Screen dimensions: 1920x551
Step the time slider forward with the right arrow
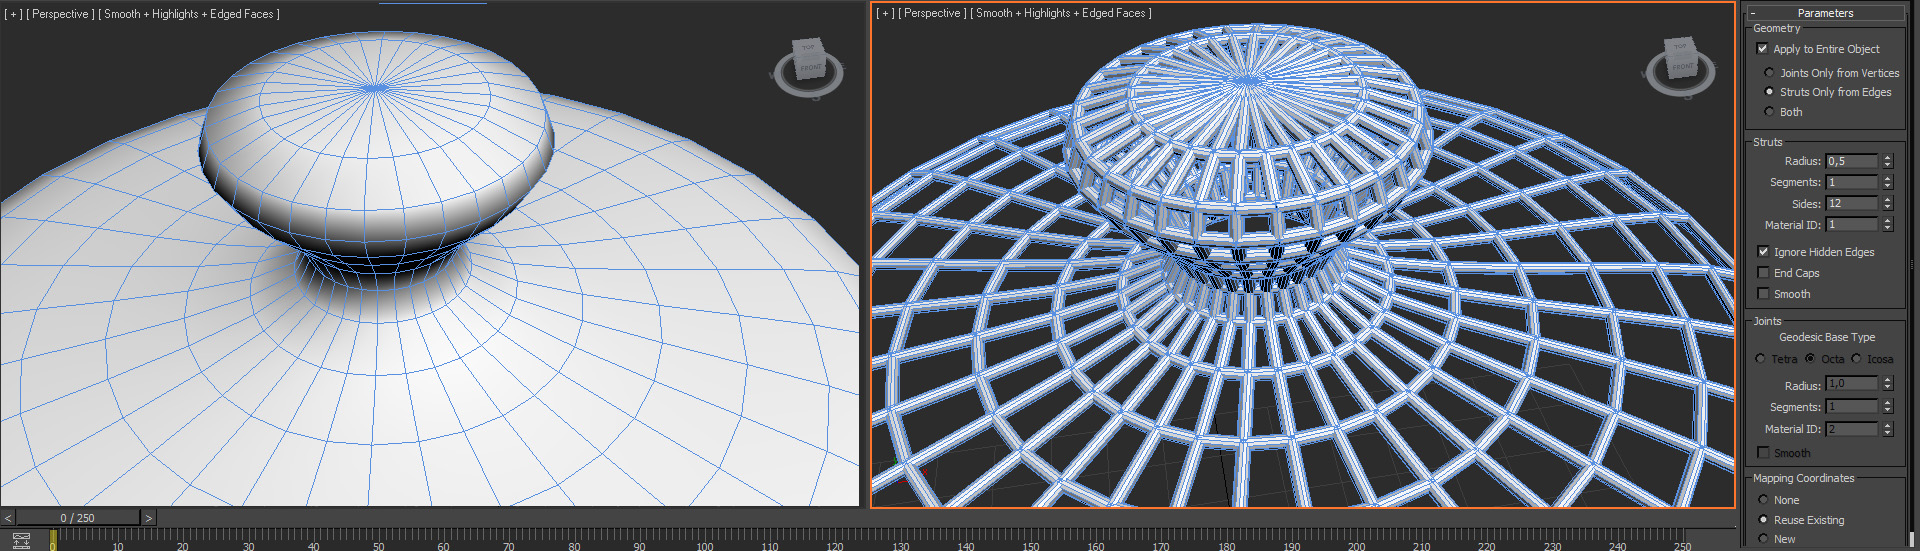click(x=149, y=518)
